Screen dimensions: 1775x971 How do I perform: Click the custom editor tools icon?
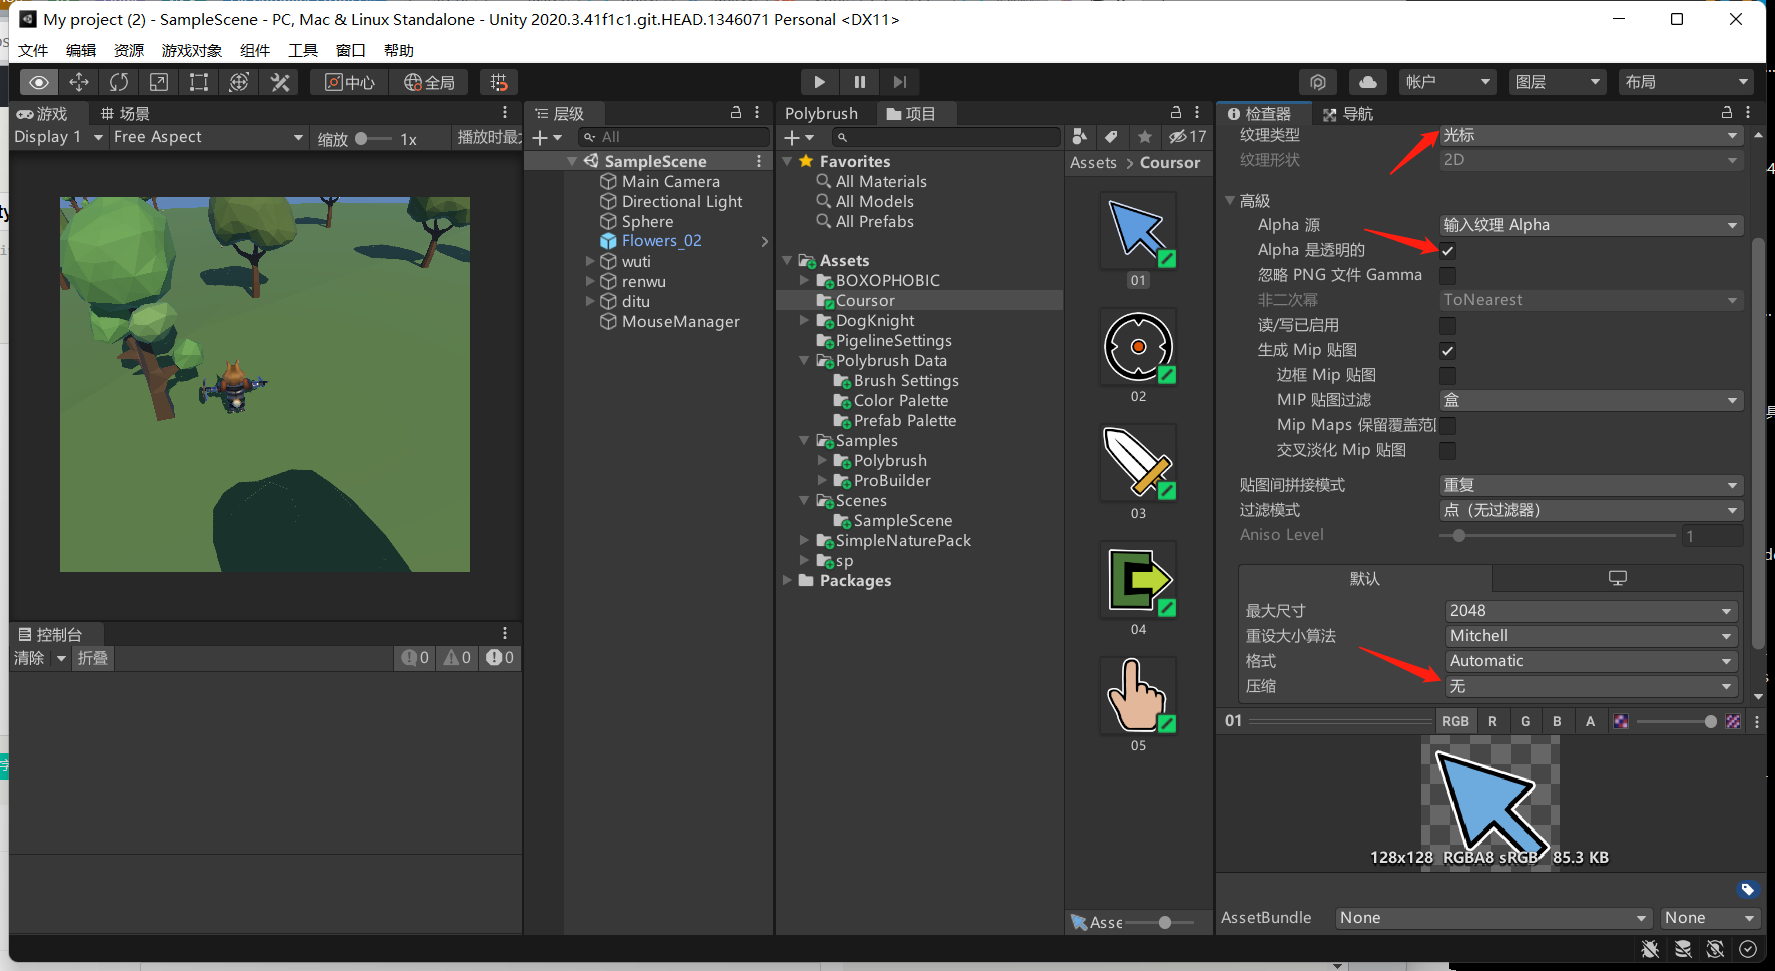pos(280,82)
